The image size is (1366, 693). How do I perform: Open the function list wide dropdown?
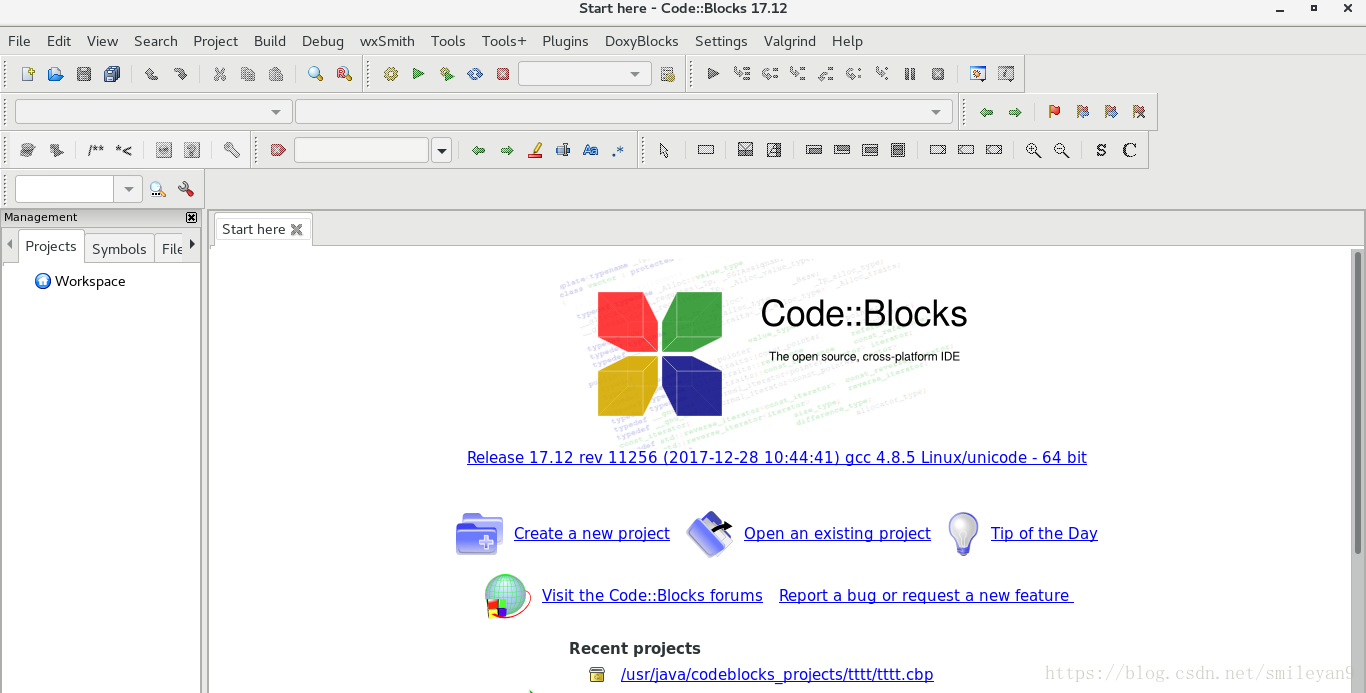click(624, 112)
